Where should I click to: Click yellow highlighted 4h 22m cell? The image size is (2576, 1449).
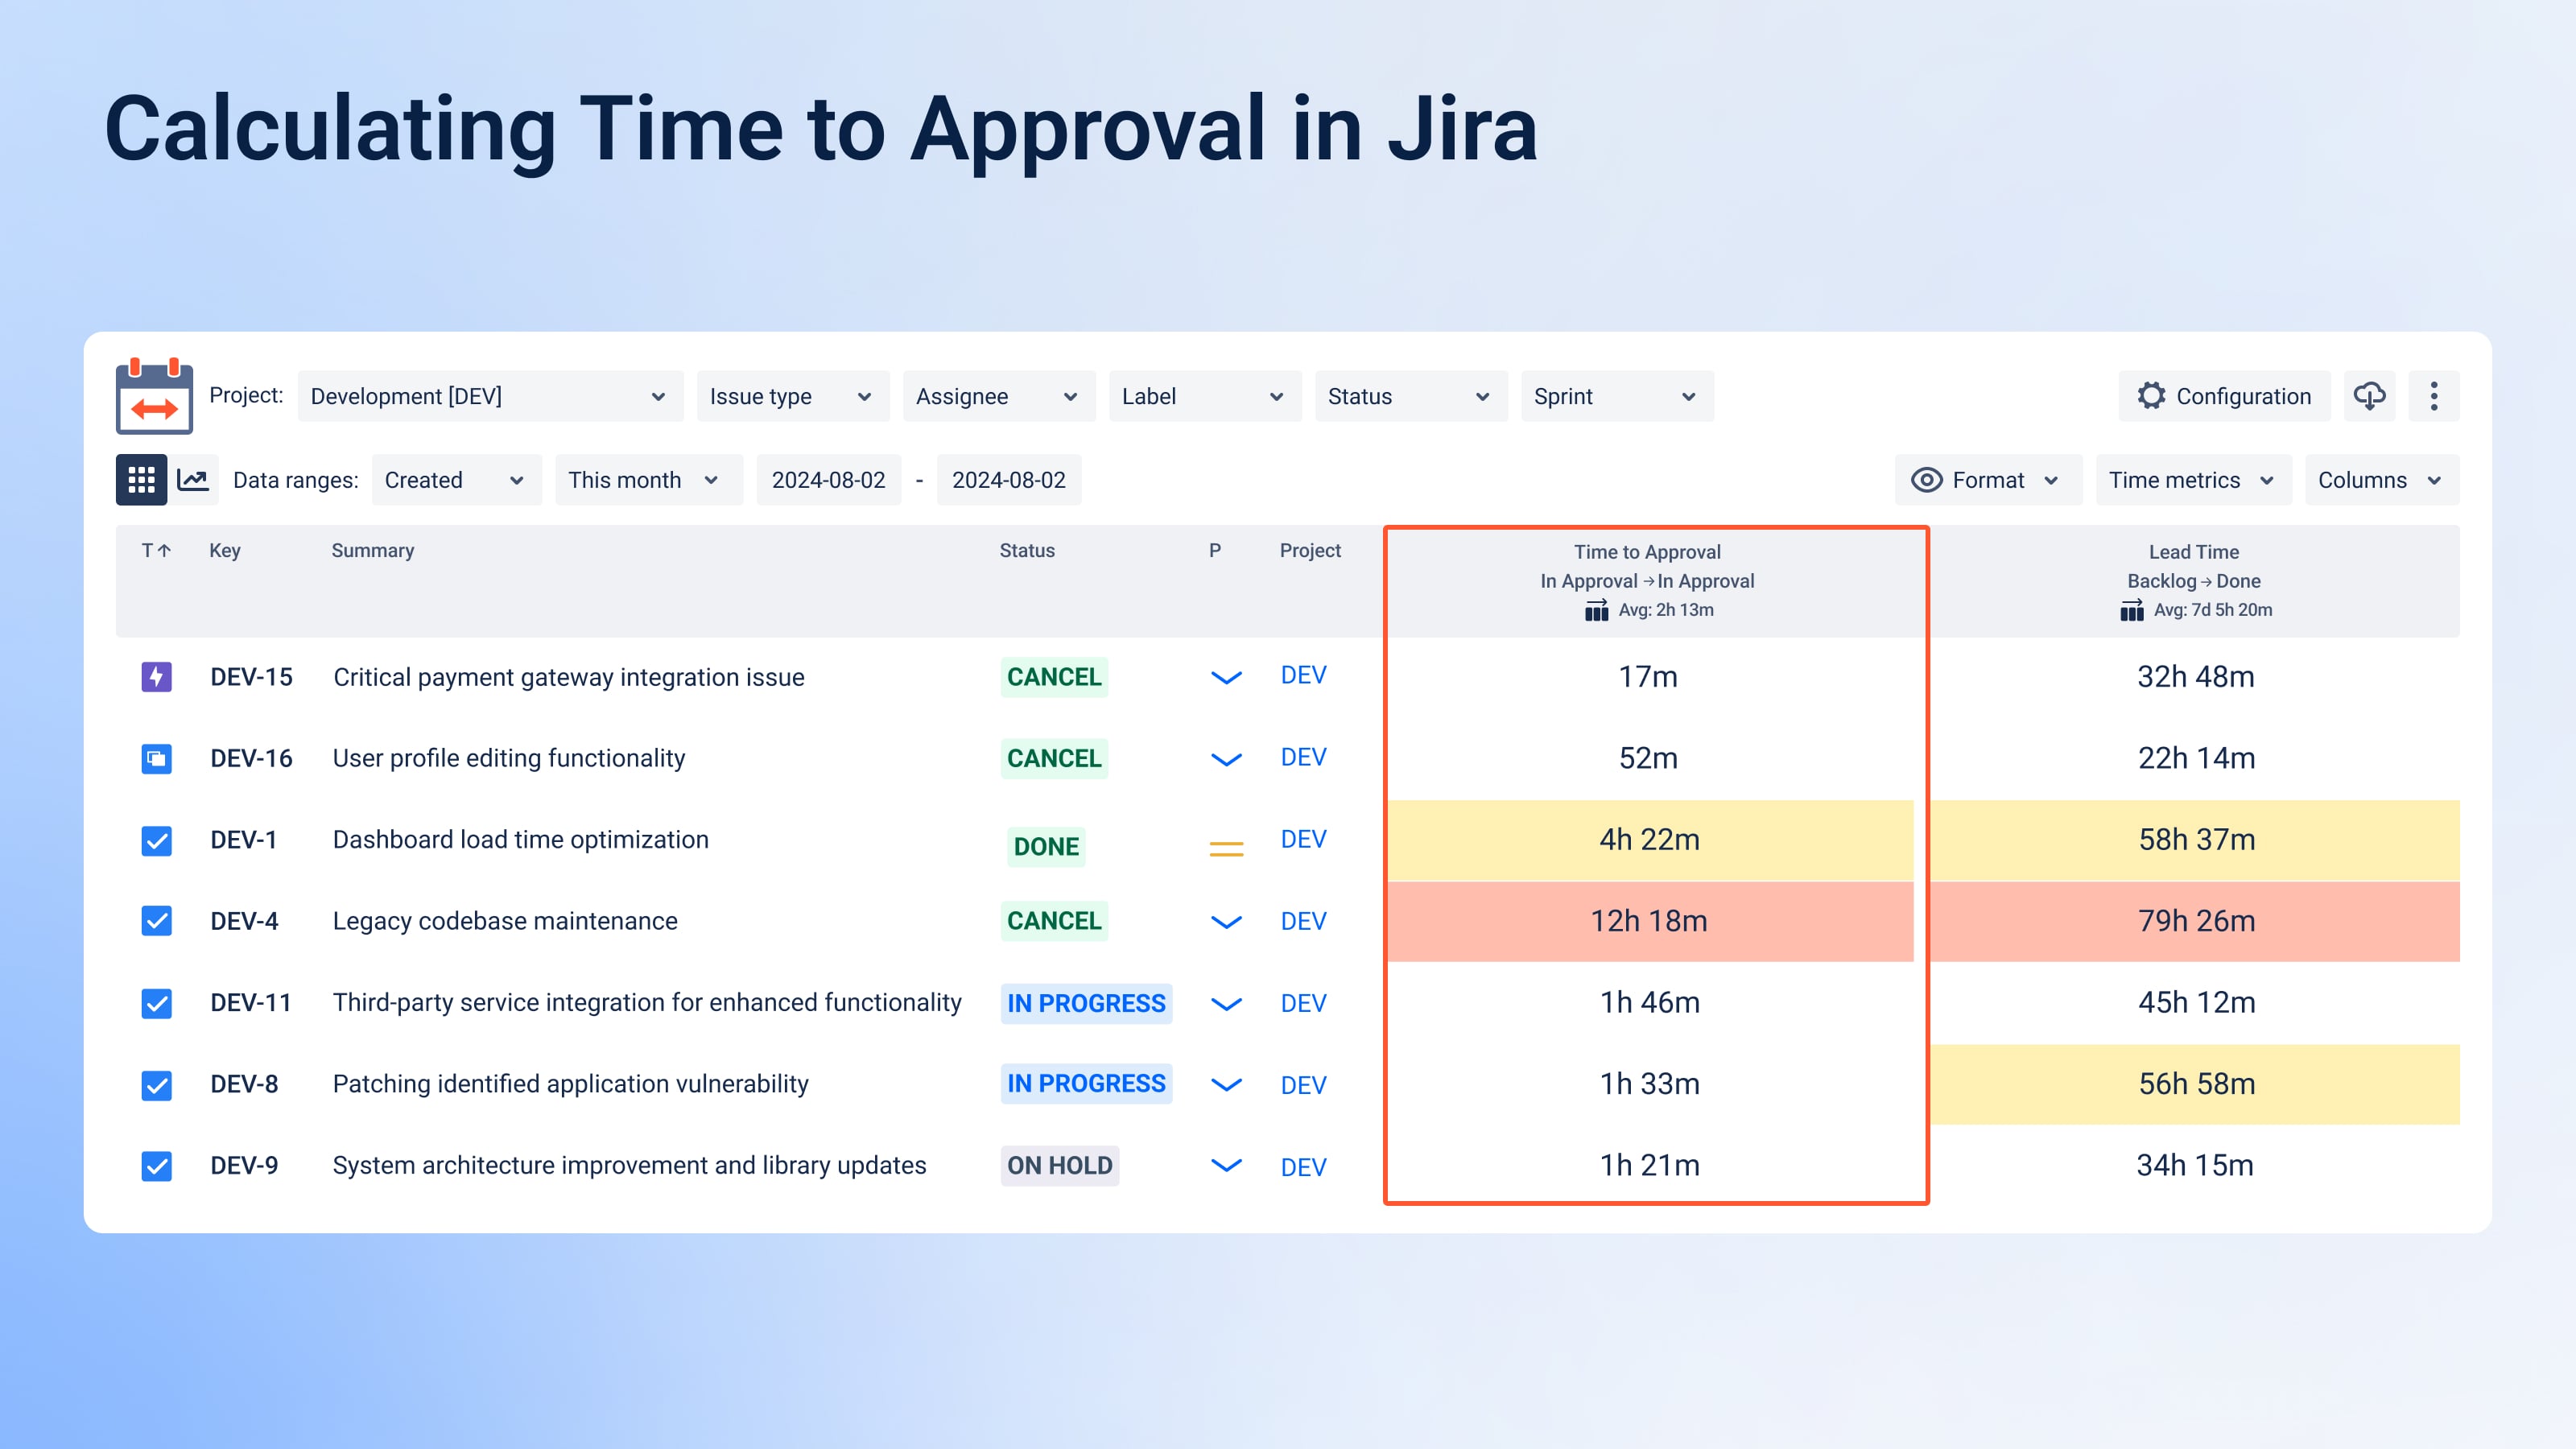coord(1650,840)
